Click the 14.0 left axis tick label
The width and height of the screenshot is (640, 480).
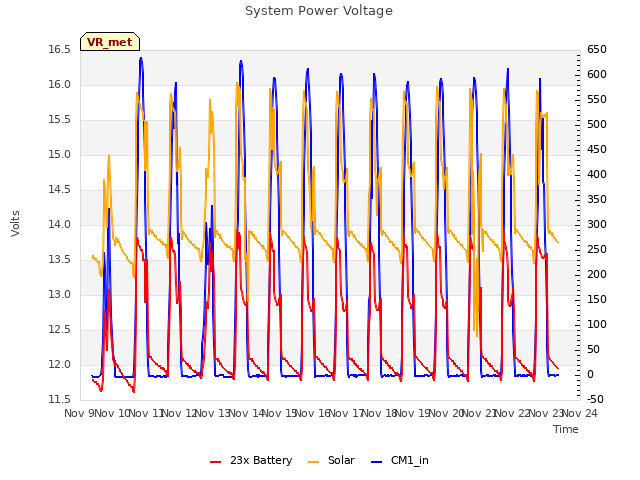pos(60,225)
